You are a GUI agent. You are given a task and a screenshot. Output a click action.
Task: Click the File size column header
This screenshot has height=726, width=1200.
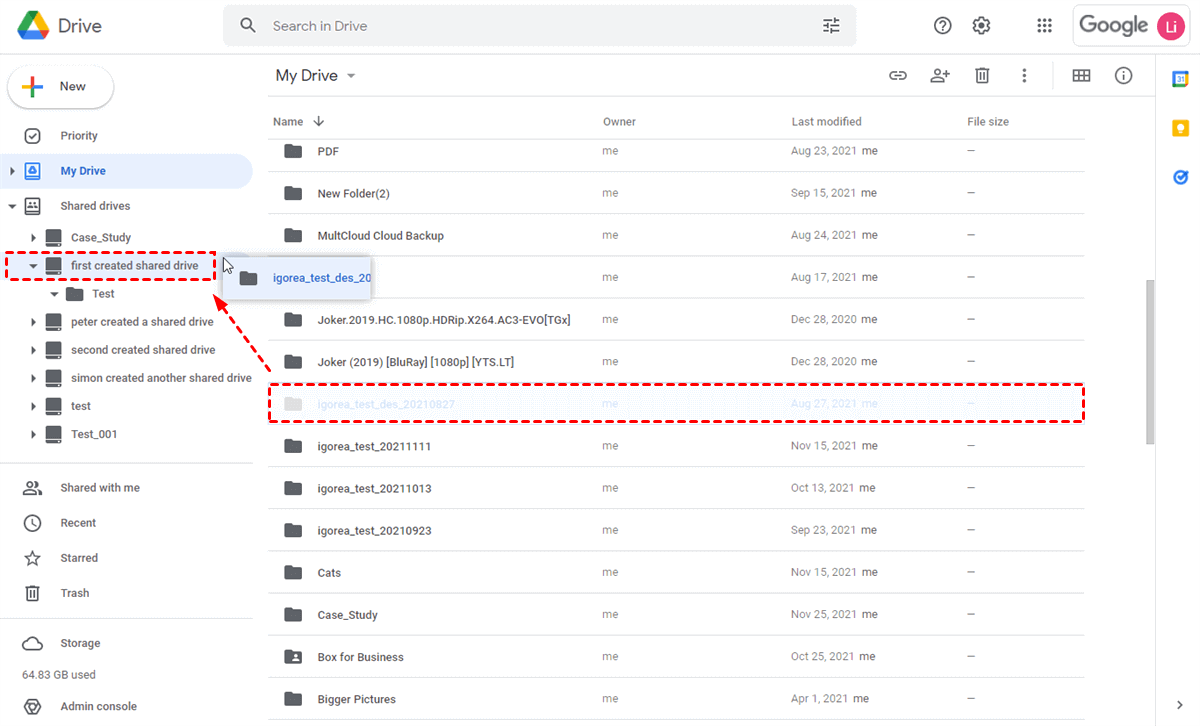pyautogui.click(x=988, y=122)
